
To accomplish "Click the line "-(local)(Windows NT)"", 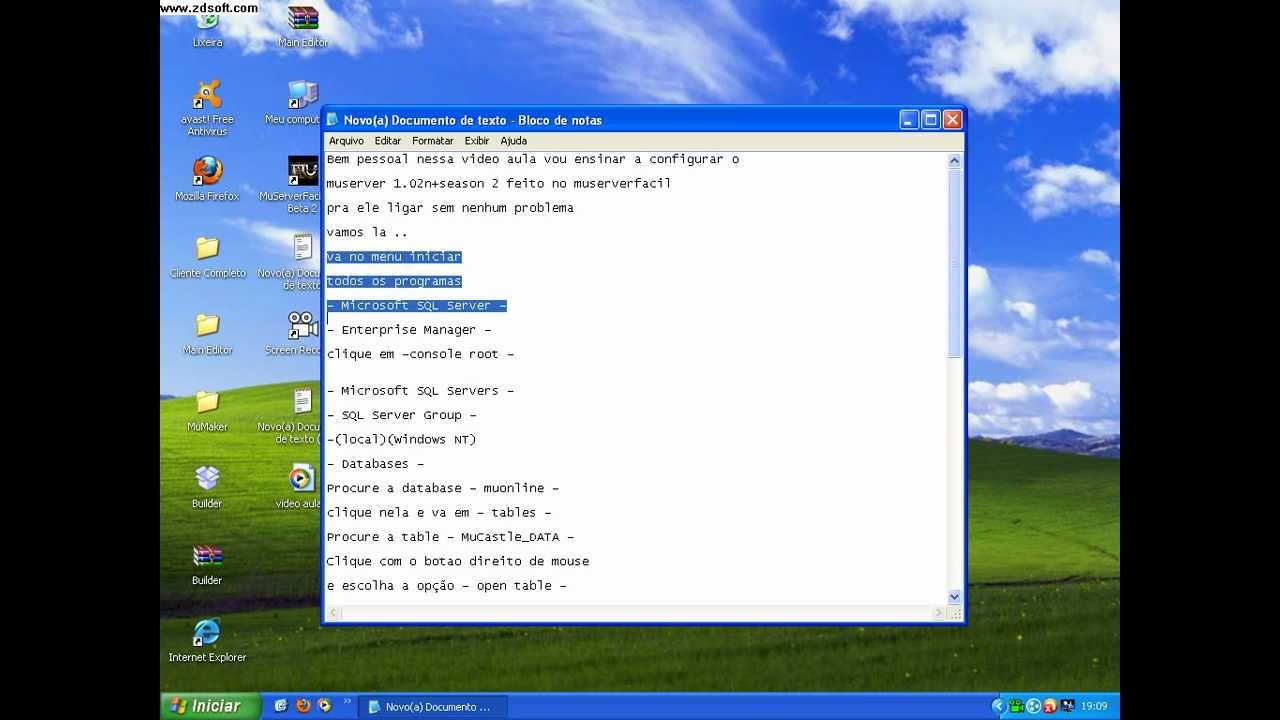I will click(x=401, y=439).
